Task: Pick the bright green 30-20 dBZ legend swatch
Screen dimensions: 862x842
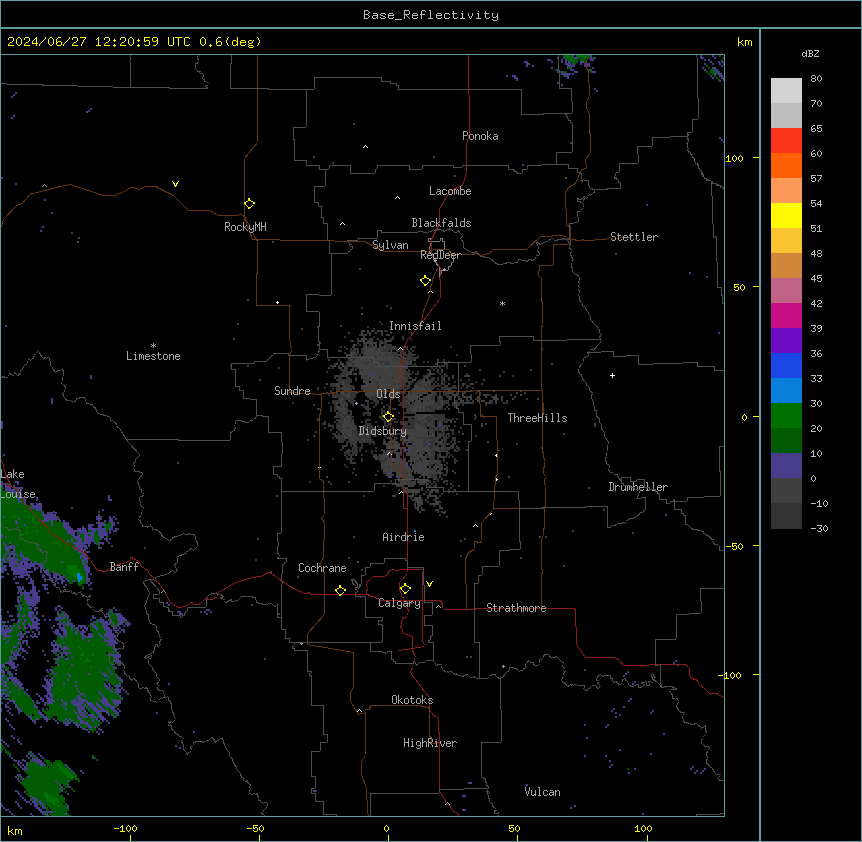Action: pyautogui.click(x=786, y=416)
